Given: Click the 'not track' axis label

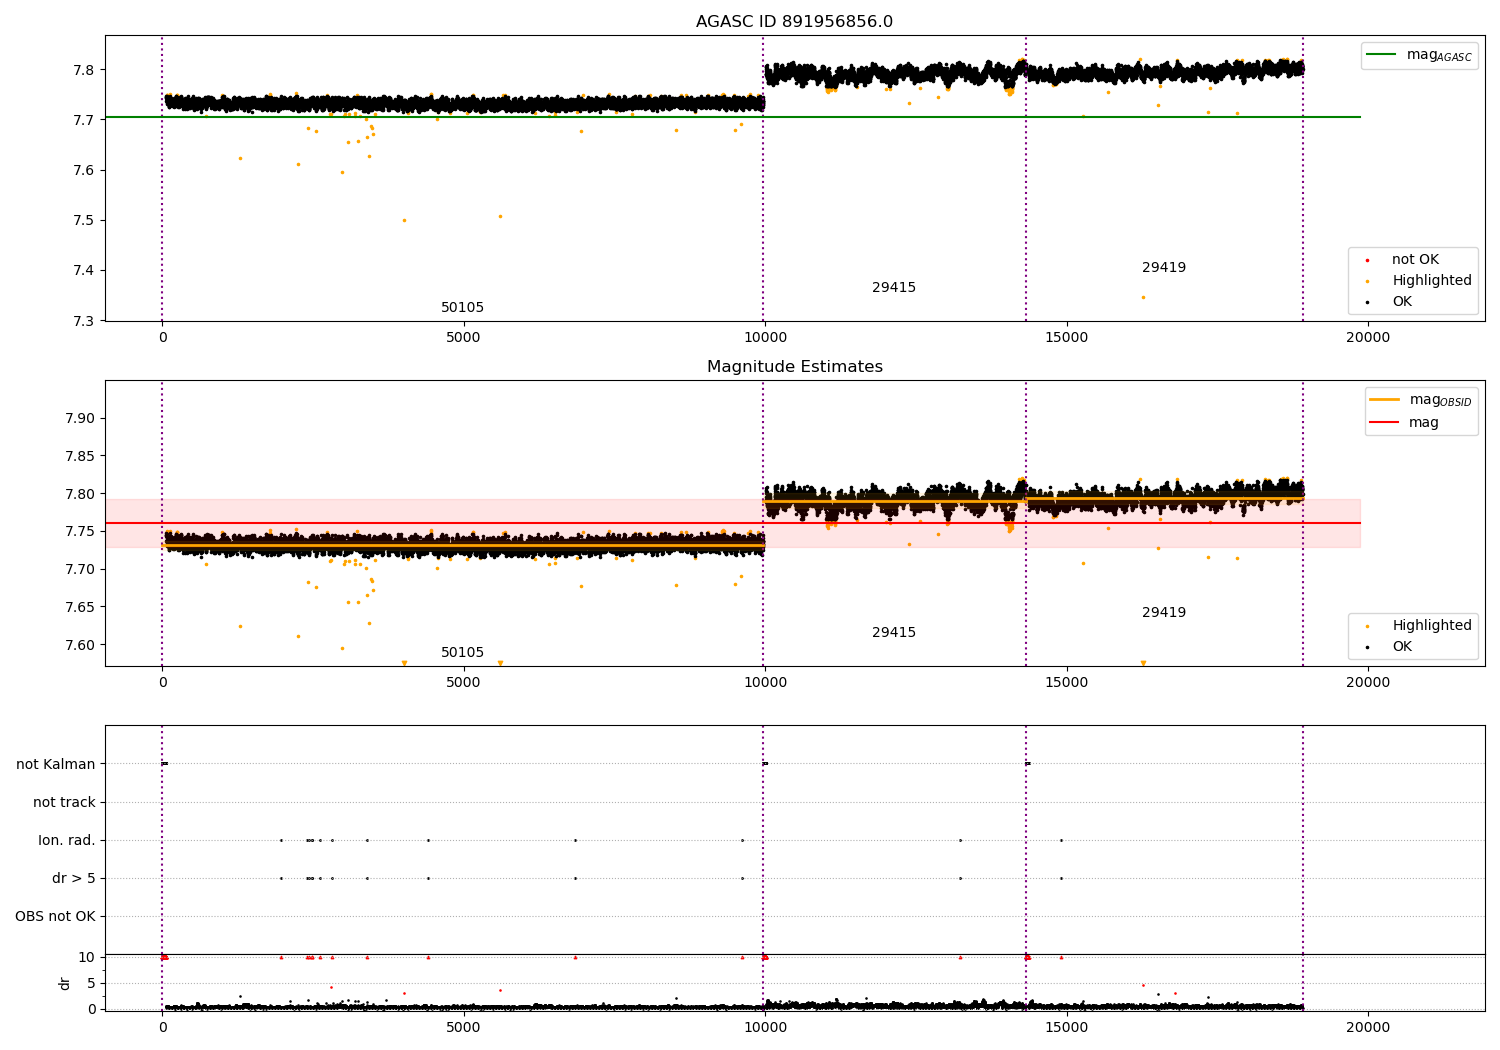Looking at the screenshot, I should (x=64, y=803).
